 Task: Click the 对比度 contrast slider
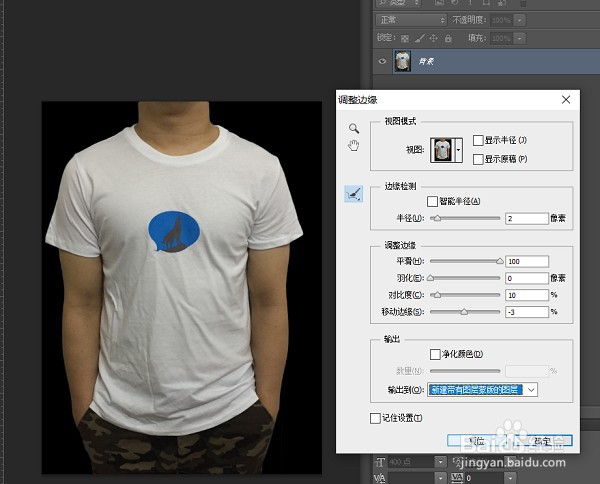click(x=465, y=295)
